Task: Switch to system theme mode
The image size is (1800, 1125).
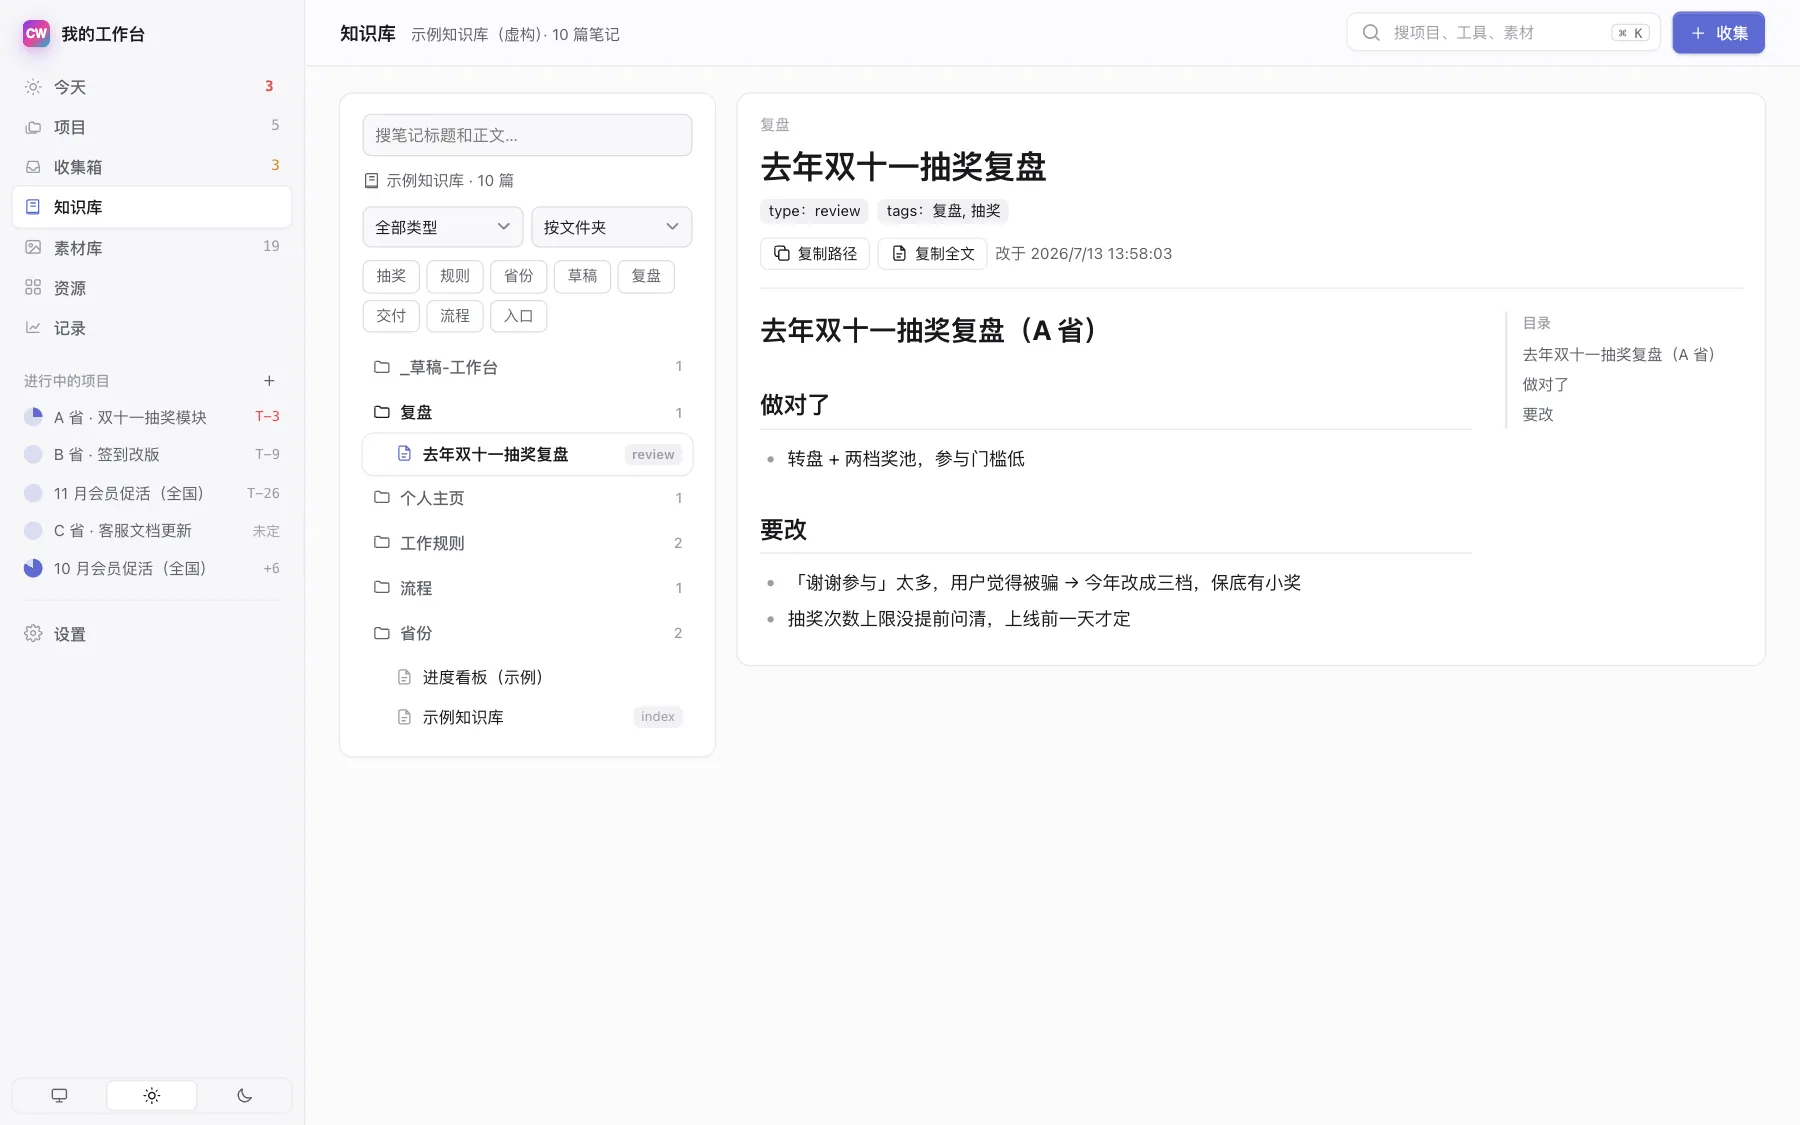Action: pos(59,1095)
